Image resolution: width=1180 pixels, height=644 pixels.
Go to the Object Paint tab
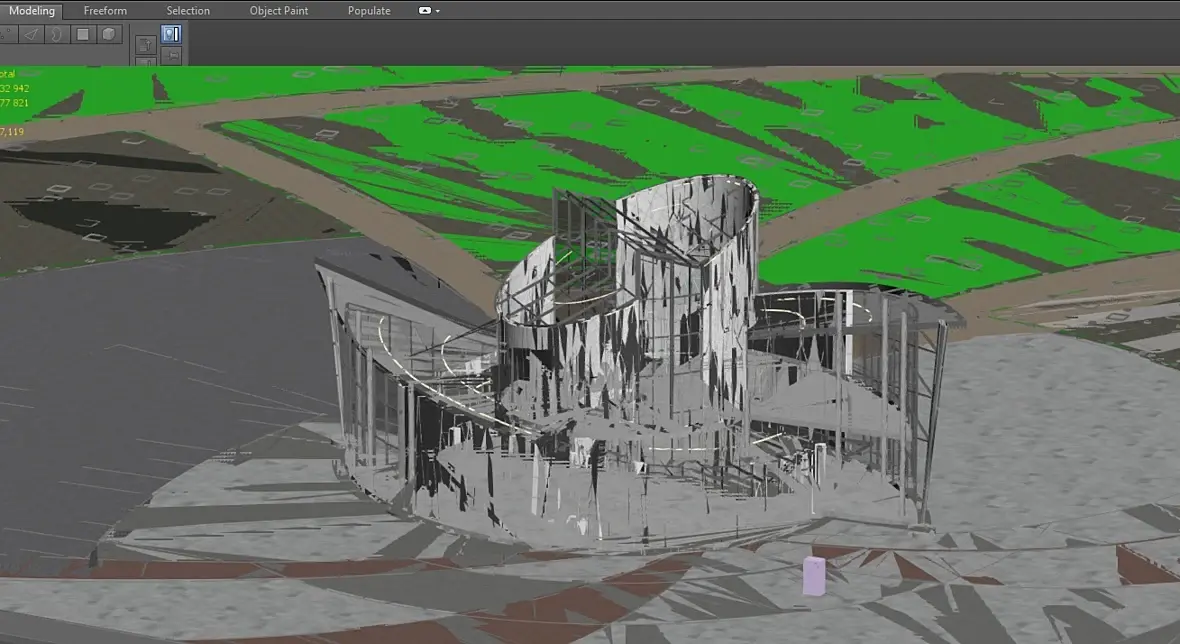point(279,11)
